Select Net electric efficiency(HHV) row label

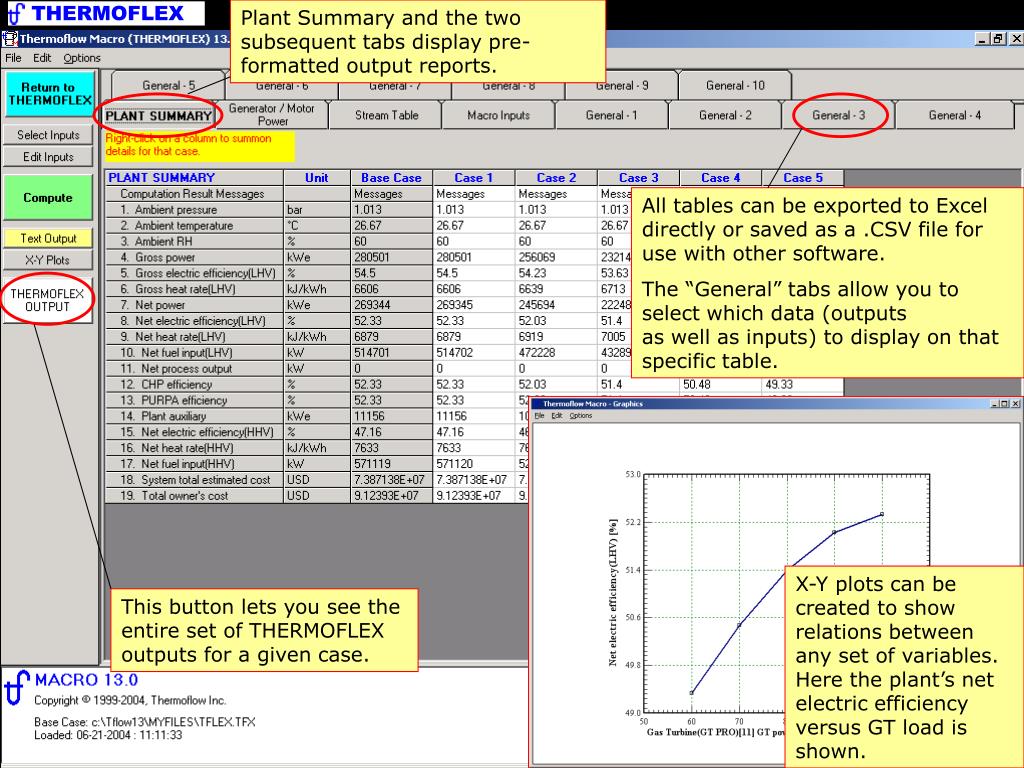coord(194,432)
